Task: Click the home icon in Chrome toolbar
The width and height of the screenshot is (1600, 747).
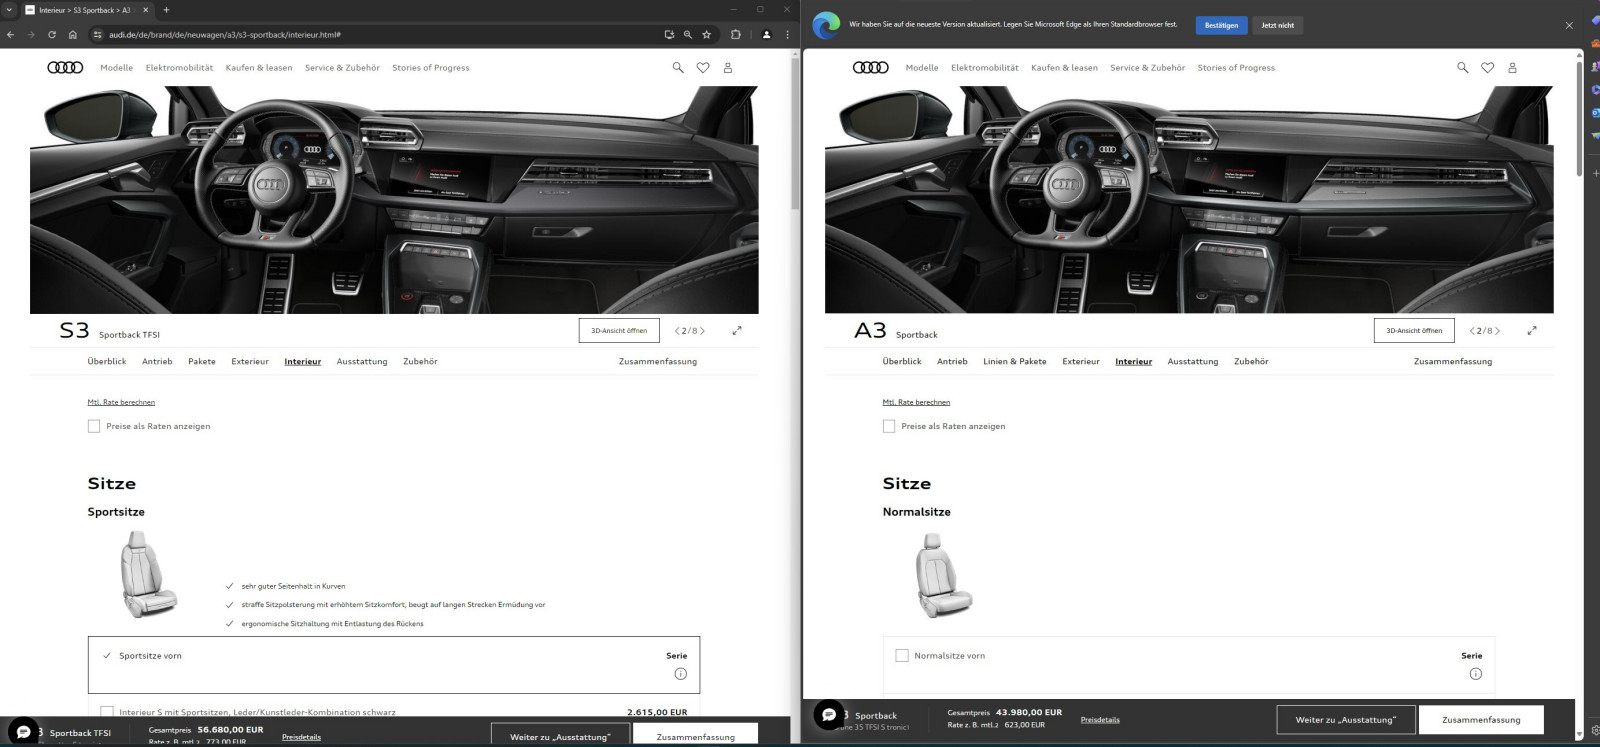Action: click(73, 34)
